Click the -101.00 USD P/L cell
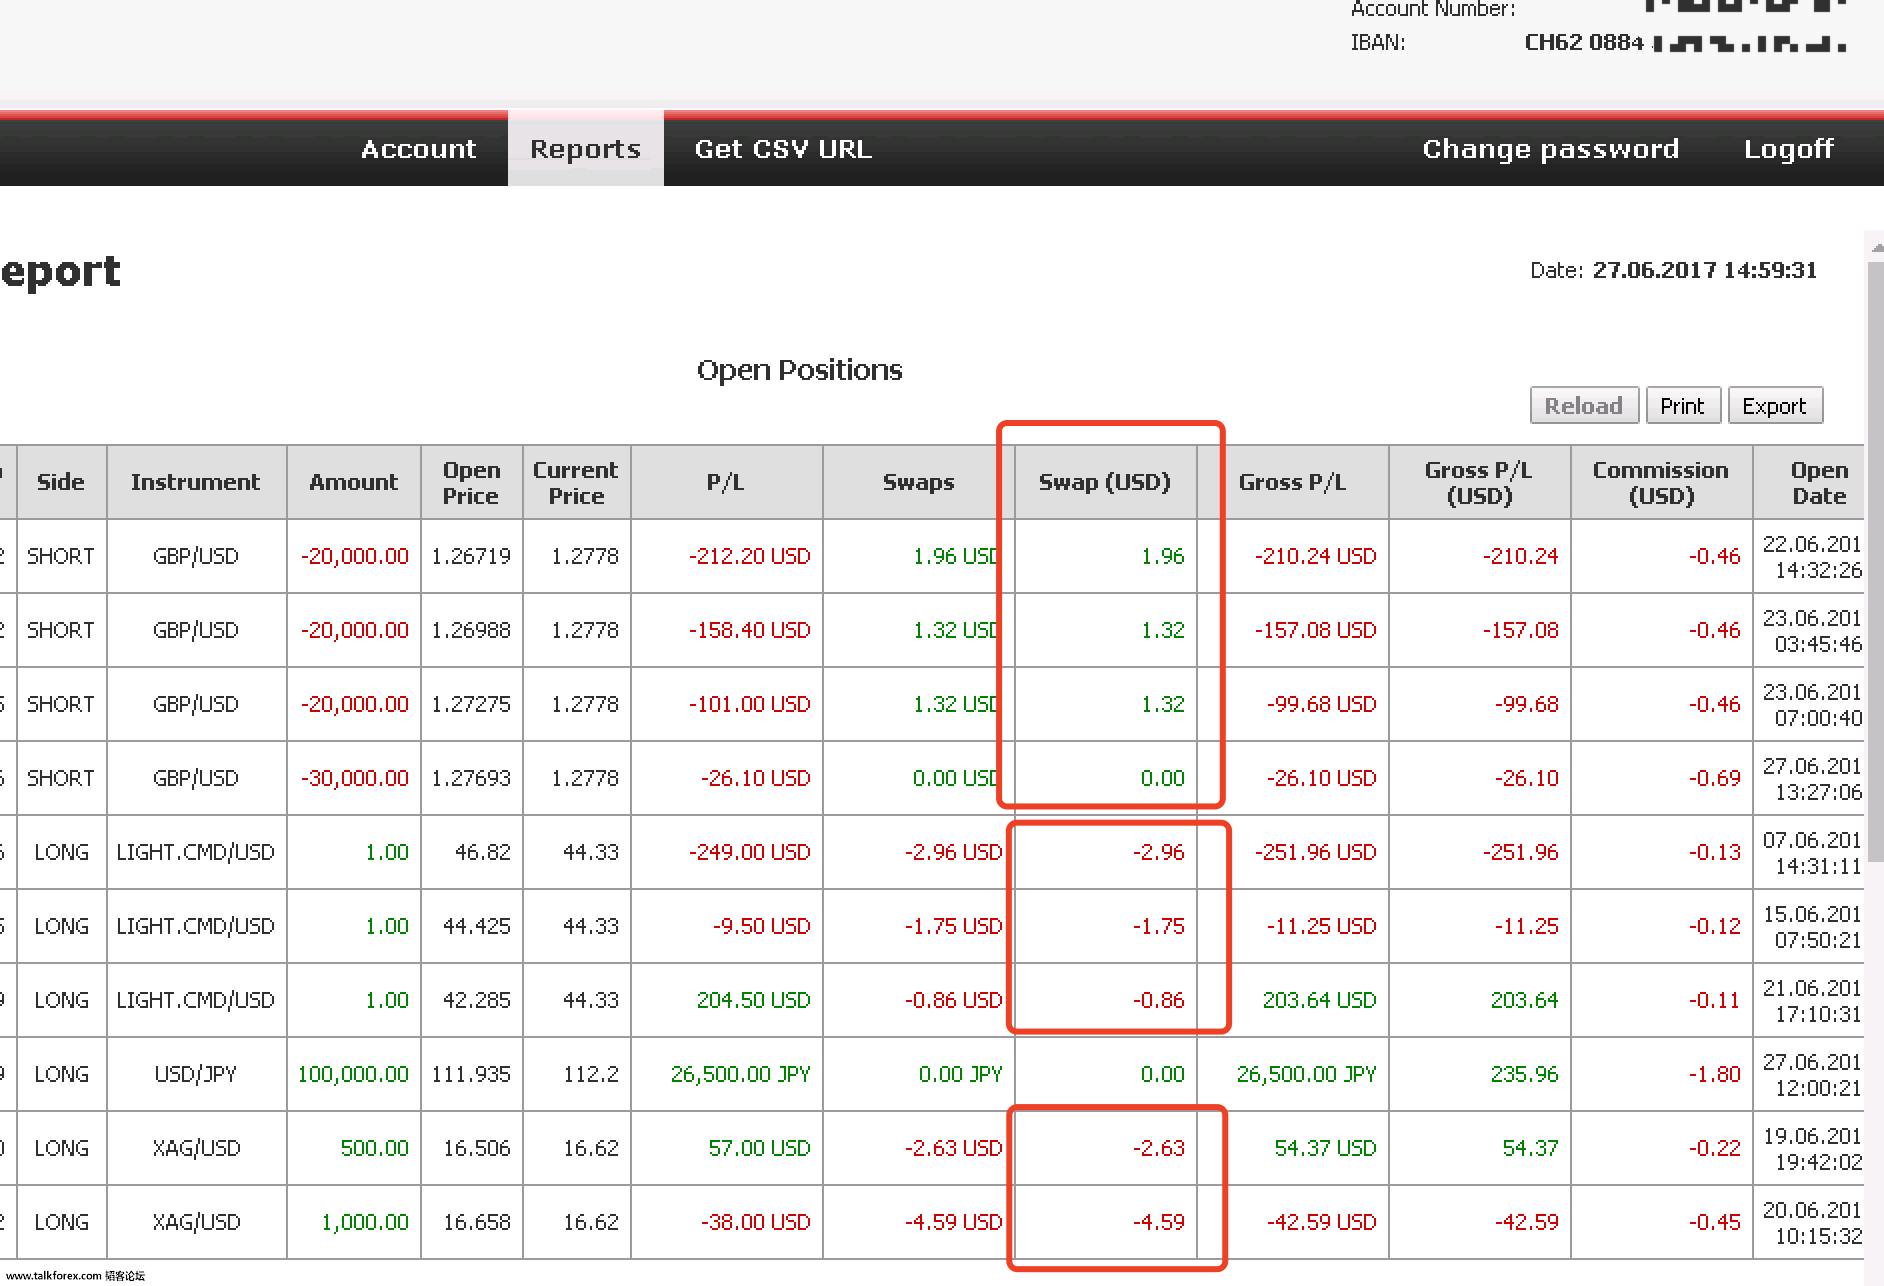This screenshot has width=1884, height=1286. coord(726,704)
